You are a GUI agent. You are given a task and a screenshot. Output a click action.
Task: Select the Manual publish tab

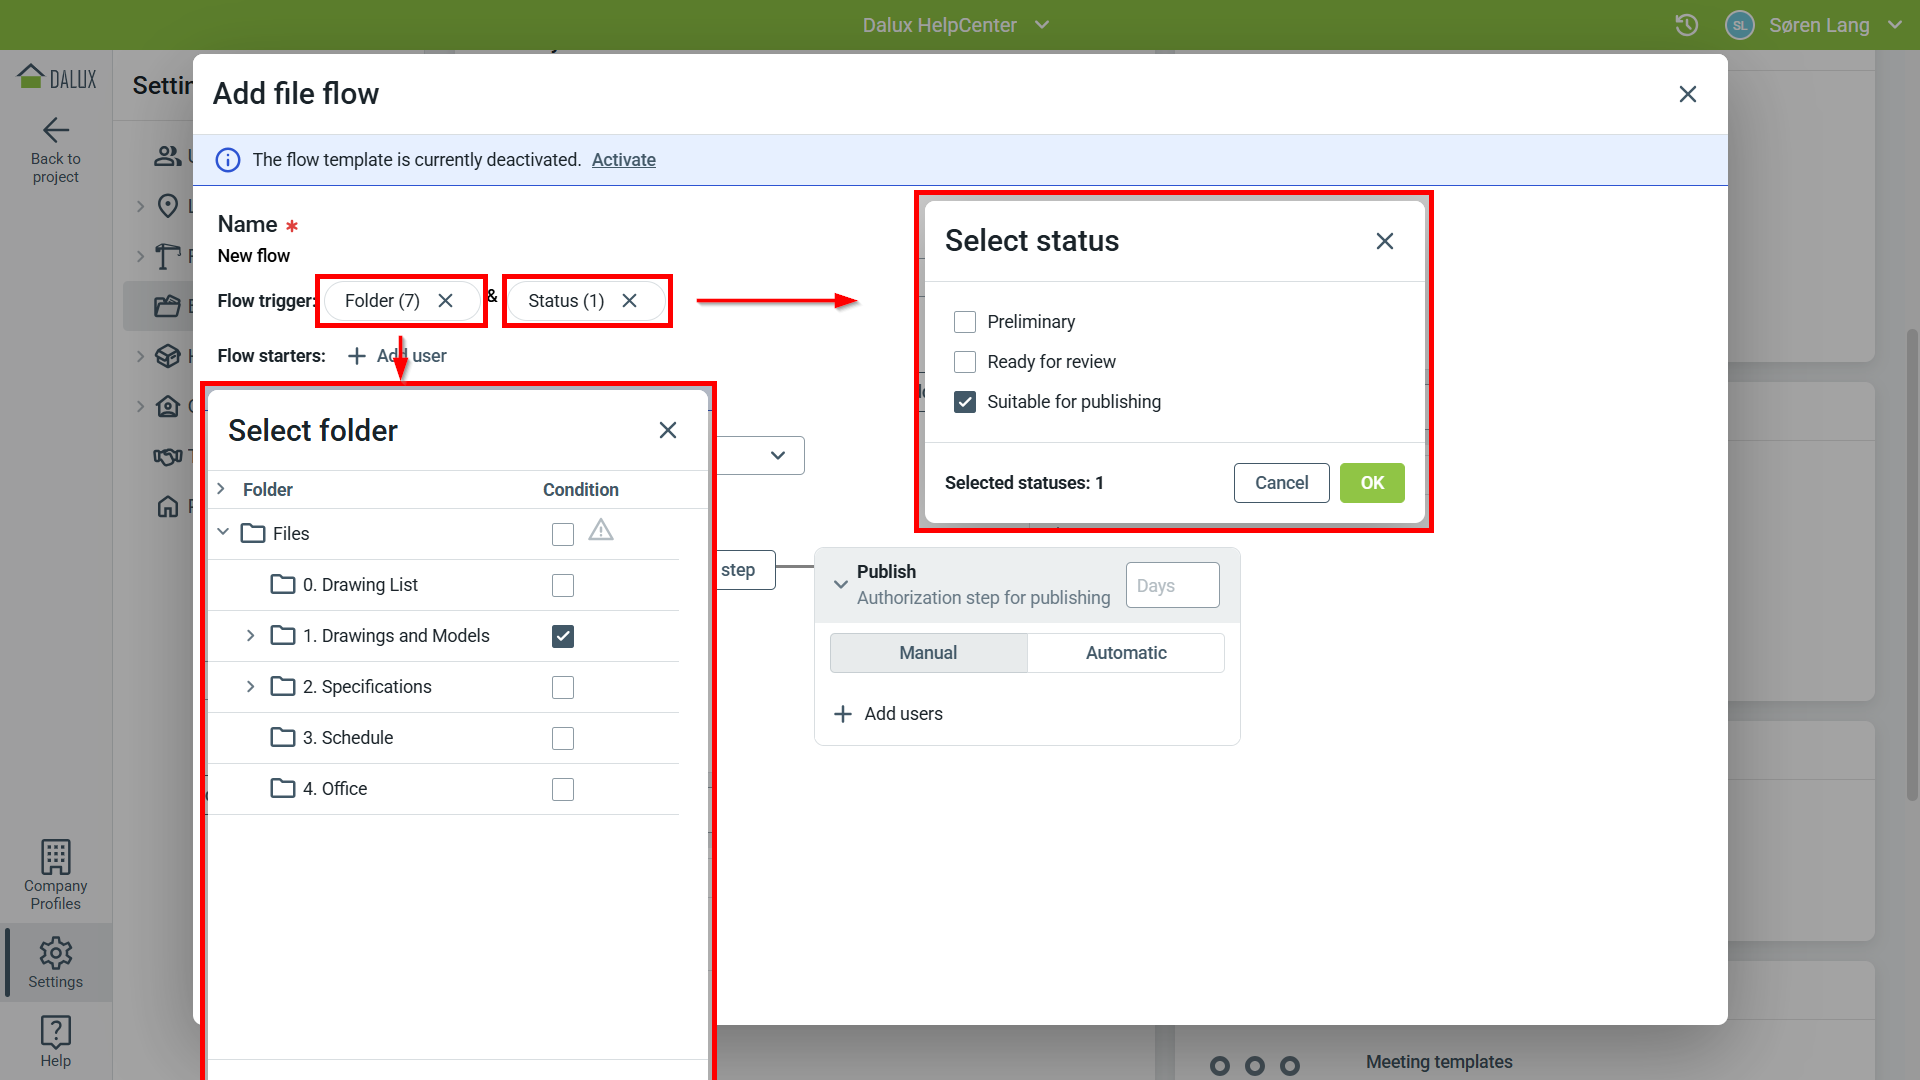(x=928, y=653)
